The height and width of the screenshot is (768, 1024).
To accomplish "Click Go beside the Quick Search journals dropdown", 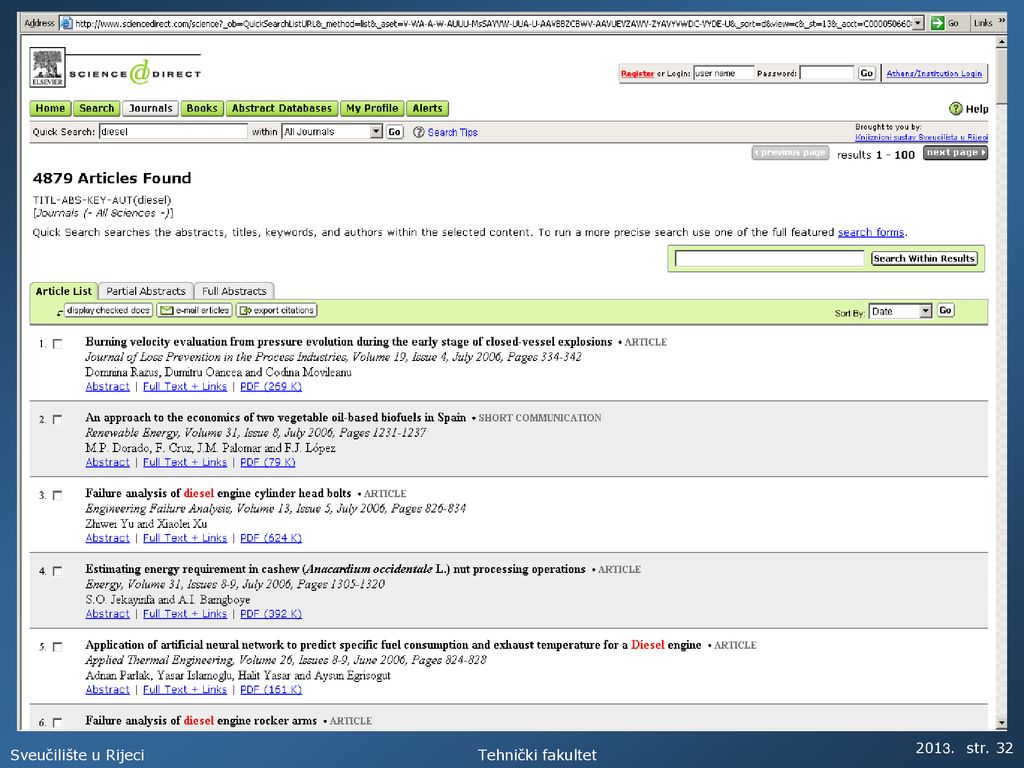I will [394, 132].
